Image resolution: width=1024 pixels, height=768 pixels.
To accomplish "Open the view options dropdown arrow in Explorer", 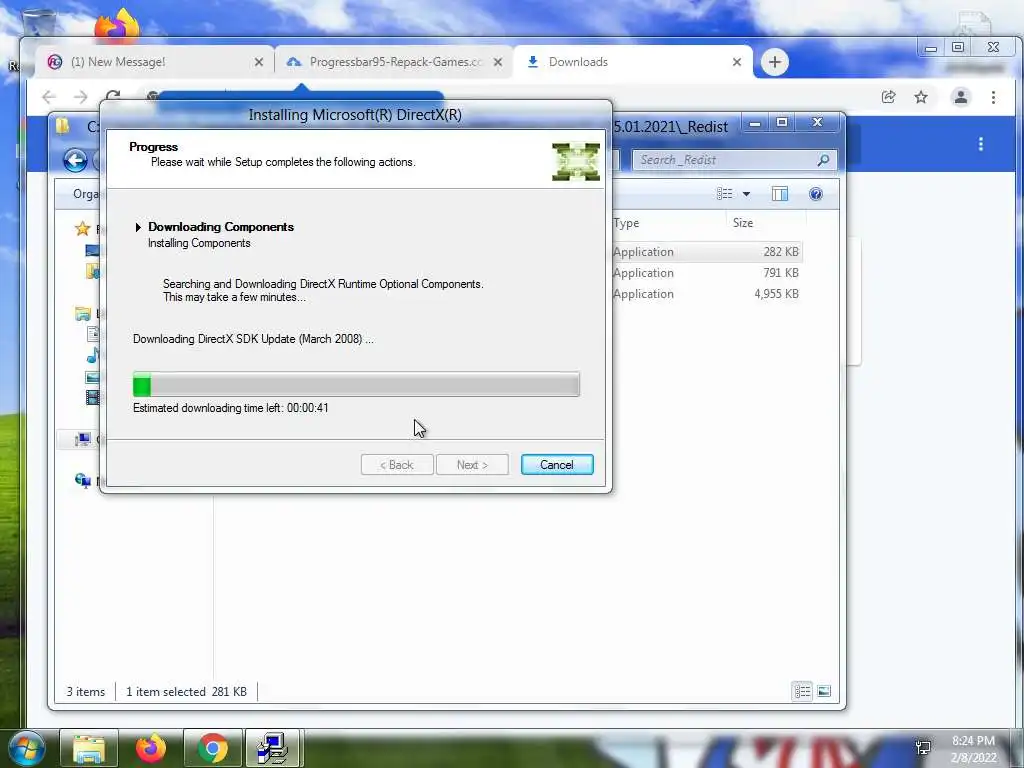I will 746,194.
